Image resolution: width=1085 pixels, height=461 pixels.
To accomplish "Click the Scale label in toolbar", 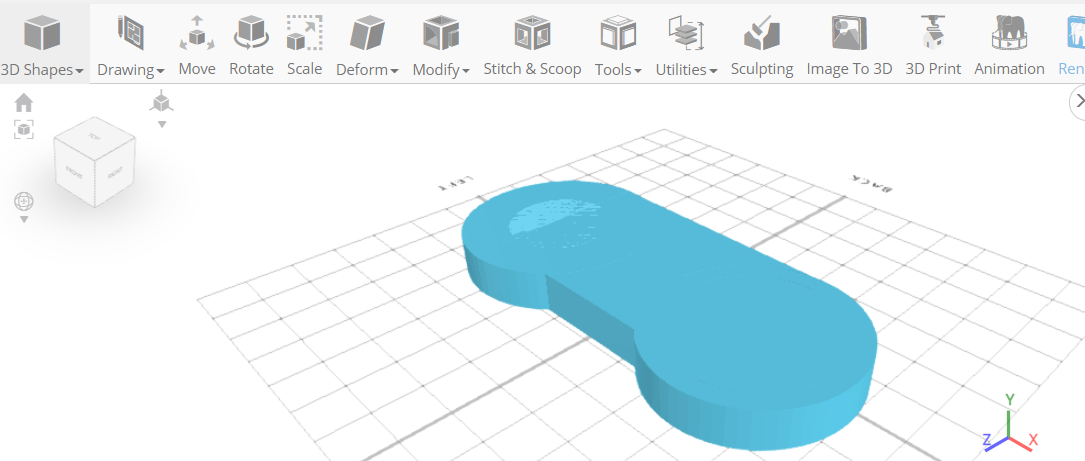I will click(304, 69).
